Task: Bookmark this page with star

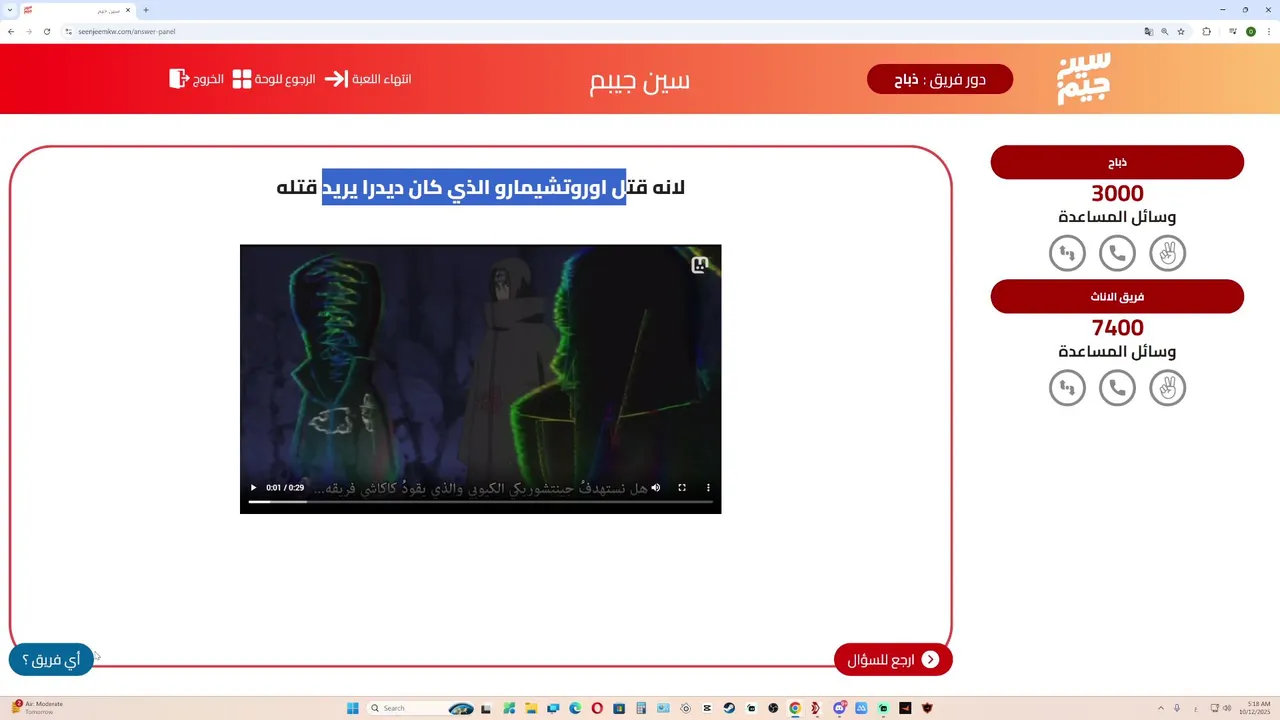Action: point(1181,31)
